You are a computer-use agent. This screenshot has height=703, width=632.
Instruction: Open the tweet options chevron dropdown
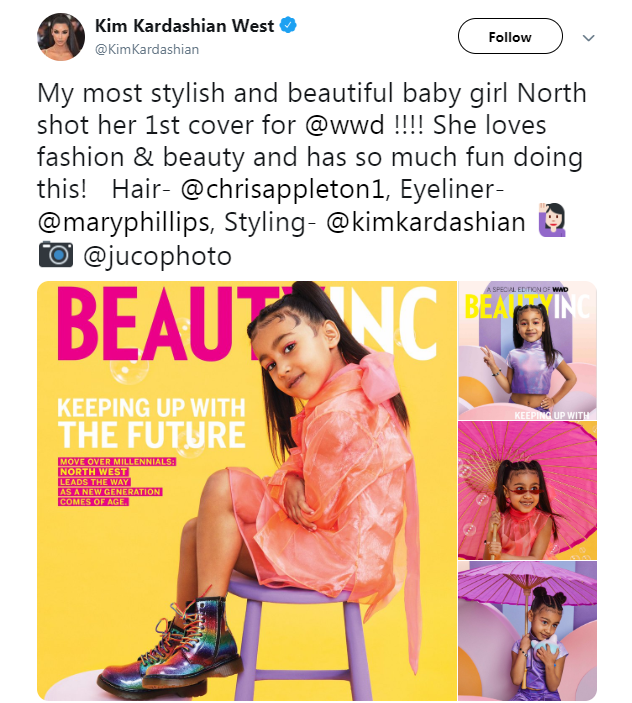588,38
